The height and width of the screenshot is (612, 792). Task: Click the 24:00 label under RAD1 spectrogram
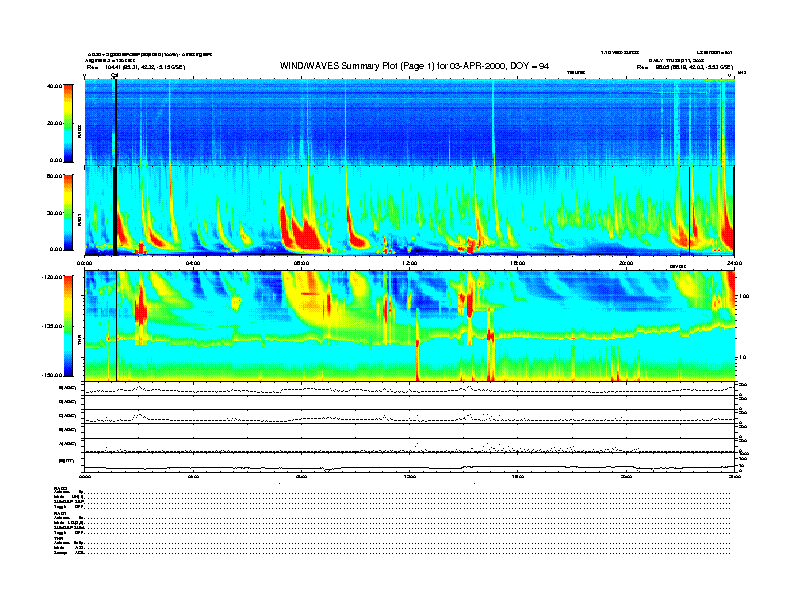734,263
